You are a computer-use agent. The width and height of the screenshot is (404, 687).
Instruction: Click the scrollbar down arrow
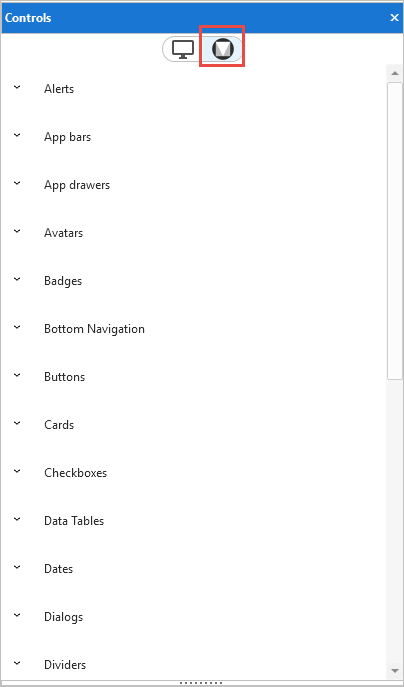coord(394,671)
